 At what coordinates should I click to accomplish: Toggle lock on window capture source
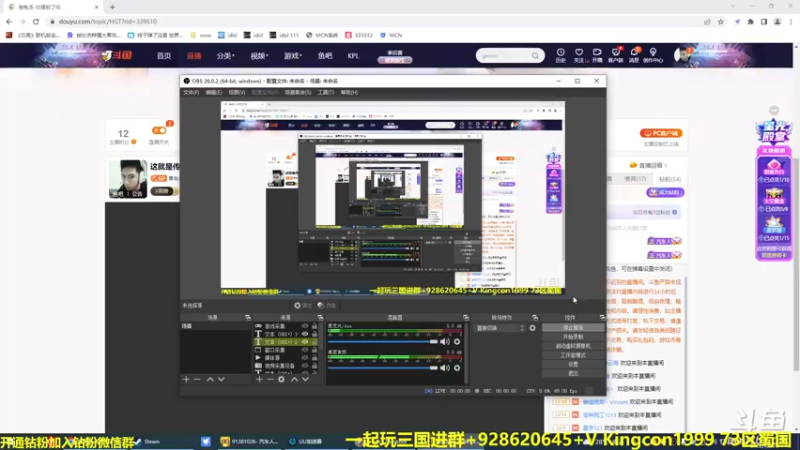[x=314, y=350]
